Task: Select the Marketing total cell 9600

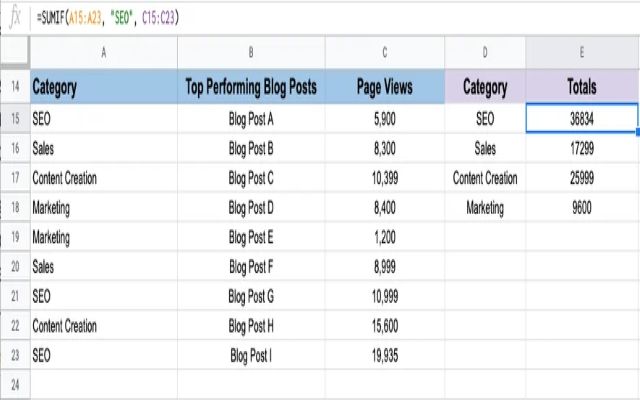Action: click(x=582, y=208)
